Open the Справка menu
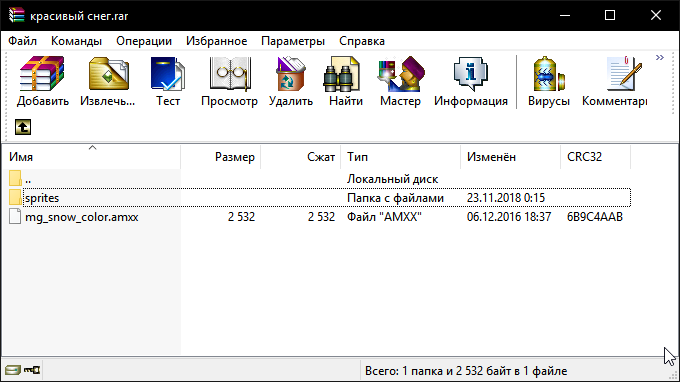 (x=362, y=41)
